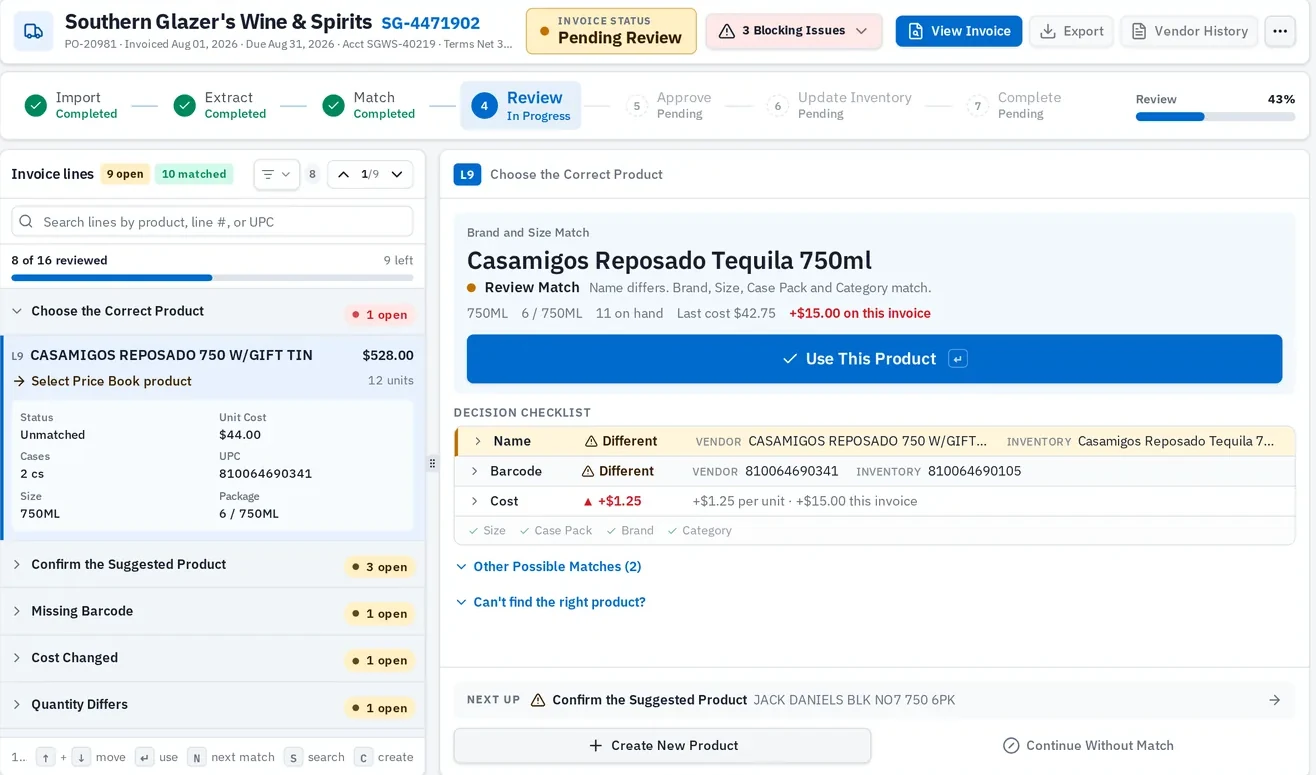Click the L9 line badge
The image size is (1316, 775).
467,174
